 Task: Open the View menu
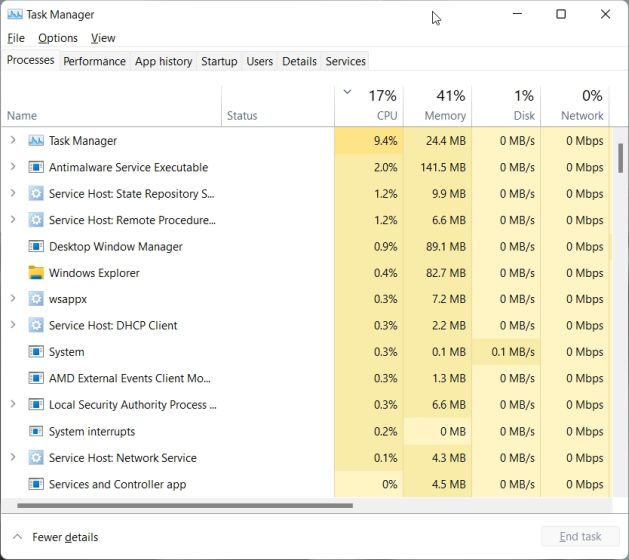(103, 38)
